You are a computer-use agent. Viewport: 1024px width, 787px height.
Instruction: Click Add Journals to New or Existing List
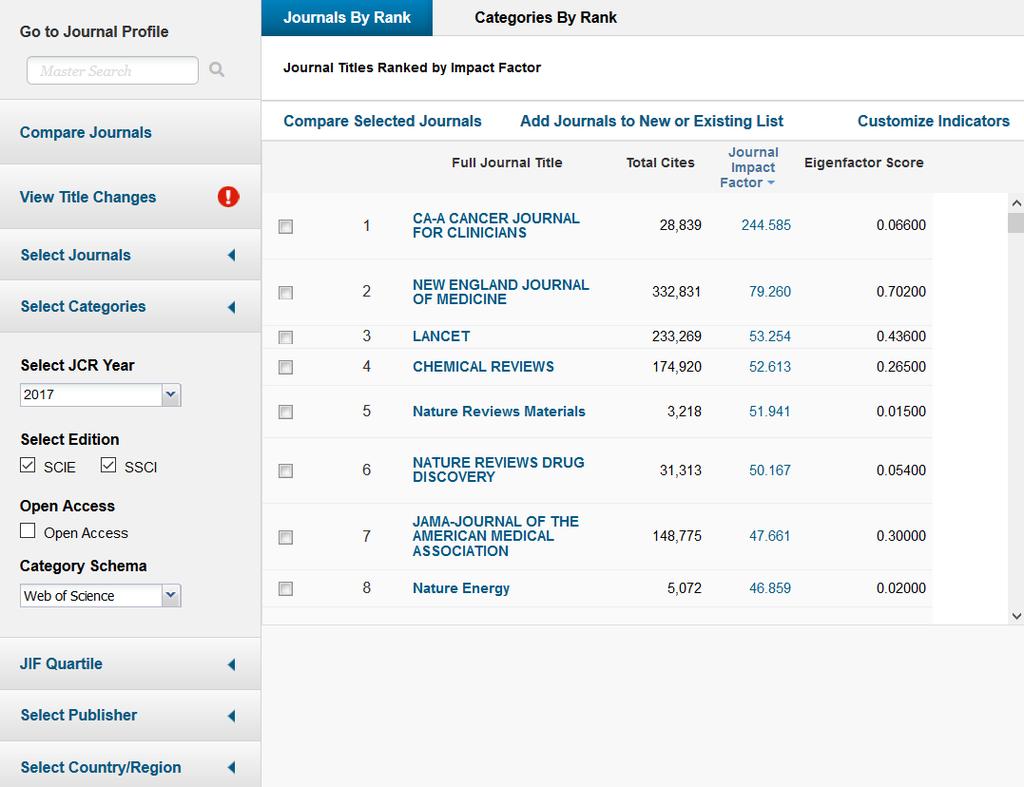click(651, 121)
